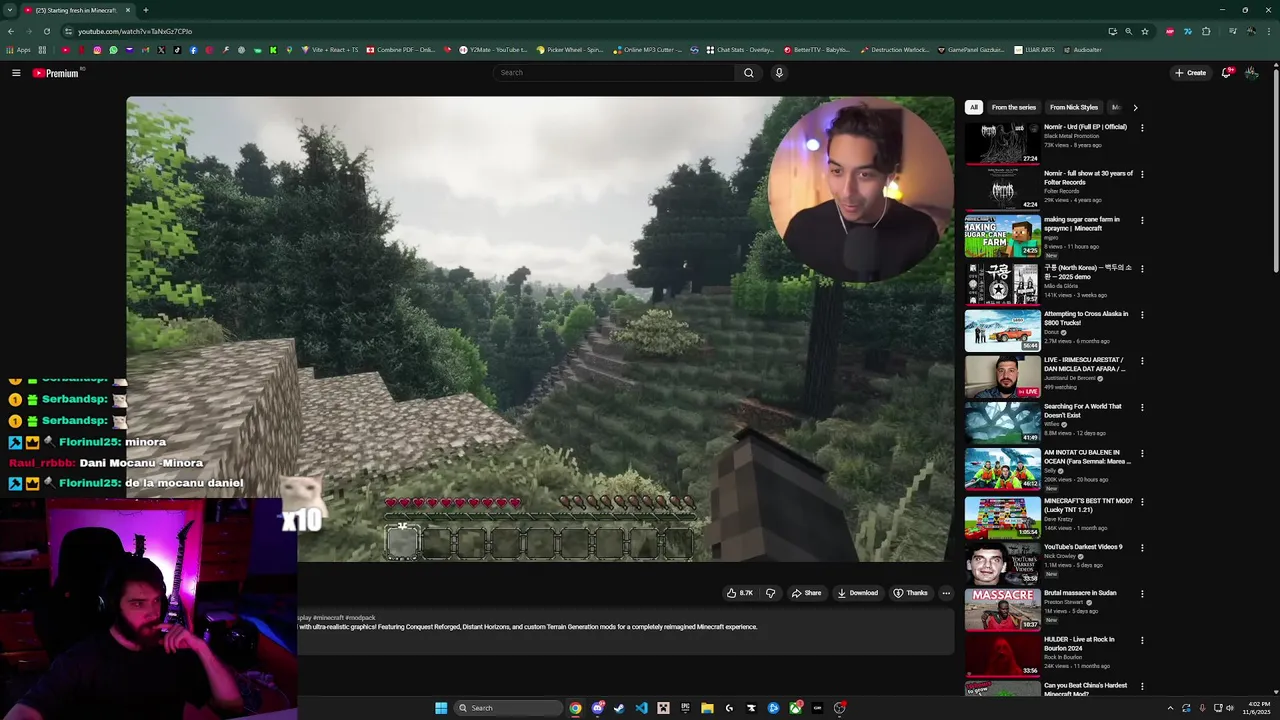
Task: Open the volume tray icon
Action: pyautogui.click(x=1230, y=708)
